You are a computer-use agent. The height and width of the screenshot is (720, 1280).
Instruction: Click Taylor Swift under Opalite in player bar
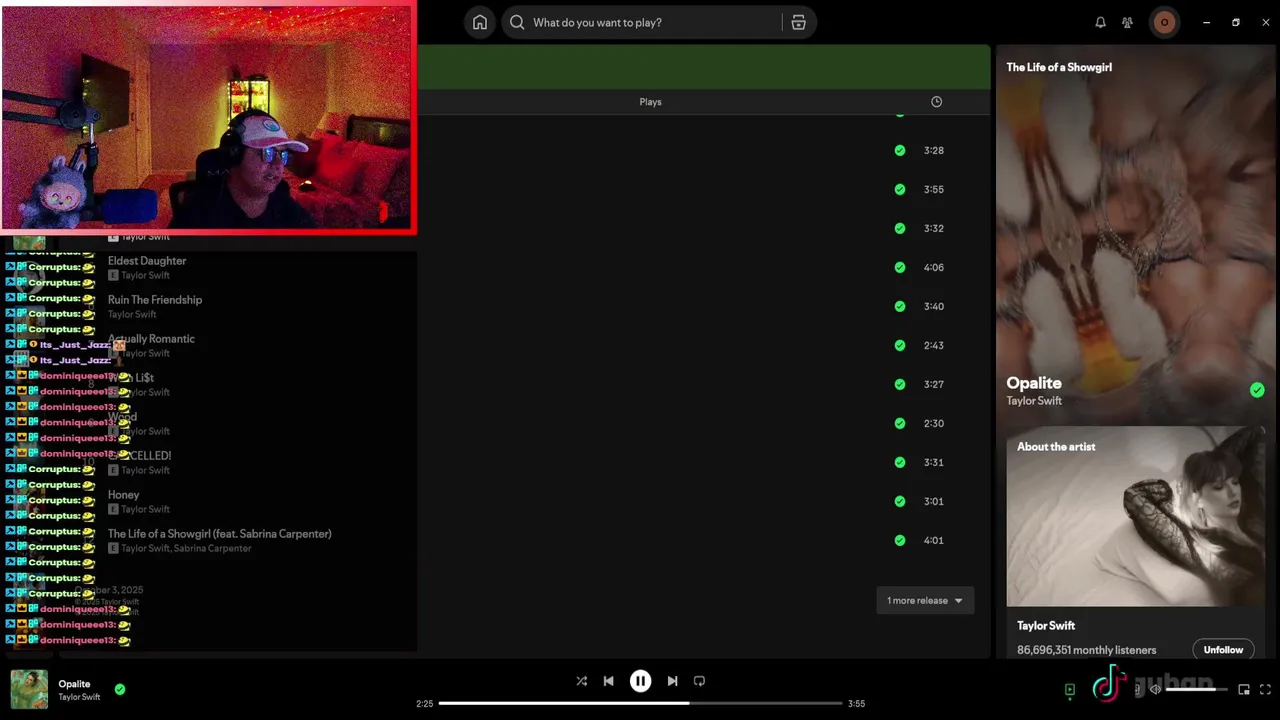click(79, 697)
